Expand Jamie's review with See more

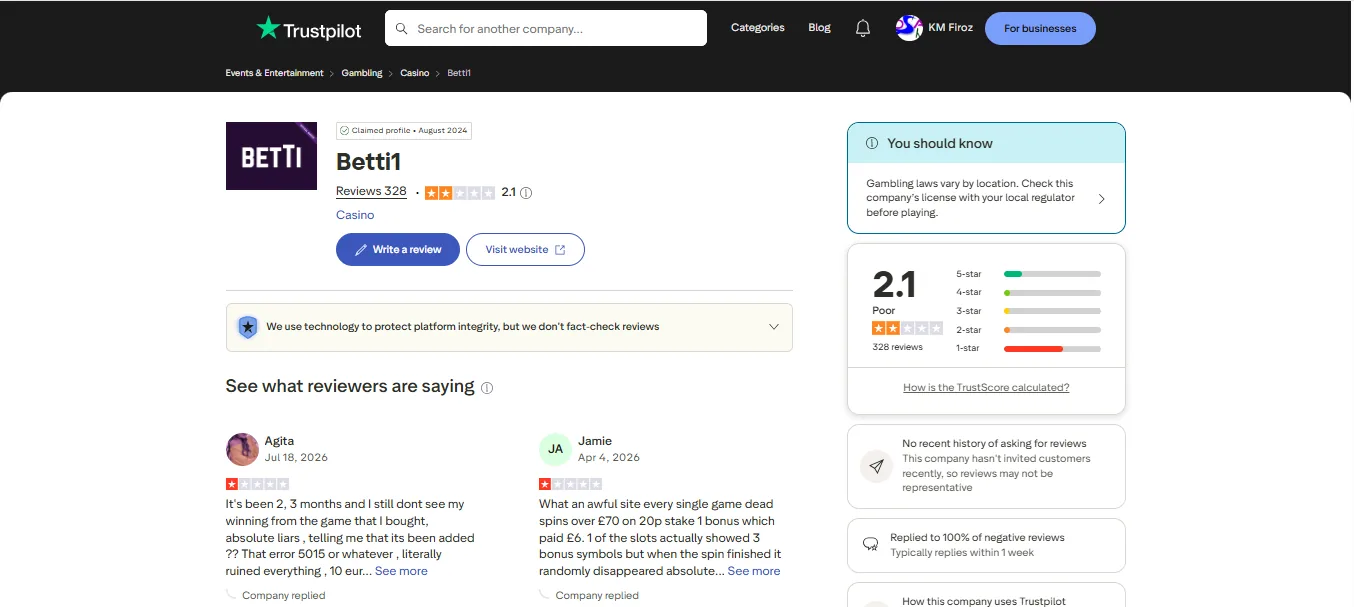click(x=754, y=571)
